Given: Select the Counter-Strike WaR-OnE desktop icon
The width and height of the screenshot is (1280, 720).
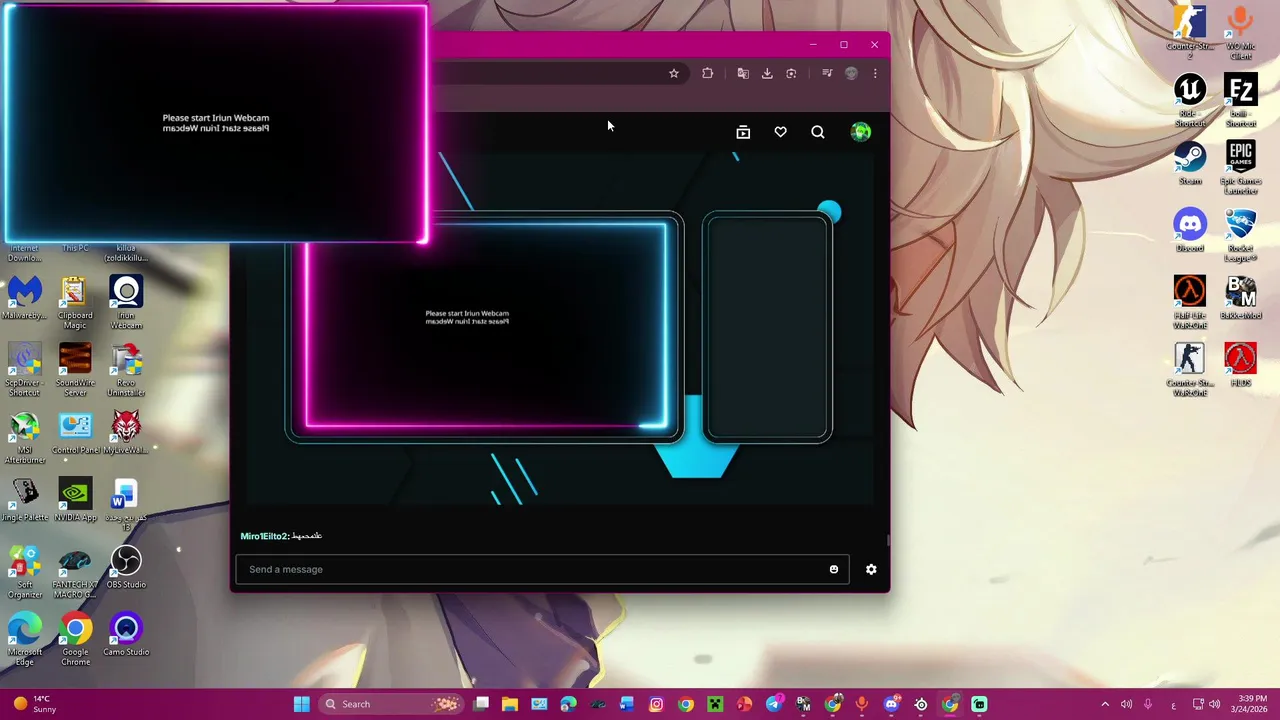Looking at the screenshot, I should click(1190, 369).
